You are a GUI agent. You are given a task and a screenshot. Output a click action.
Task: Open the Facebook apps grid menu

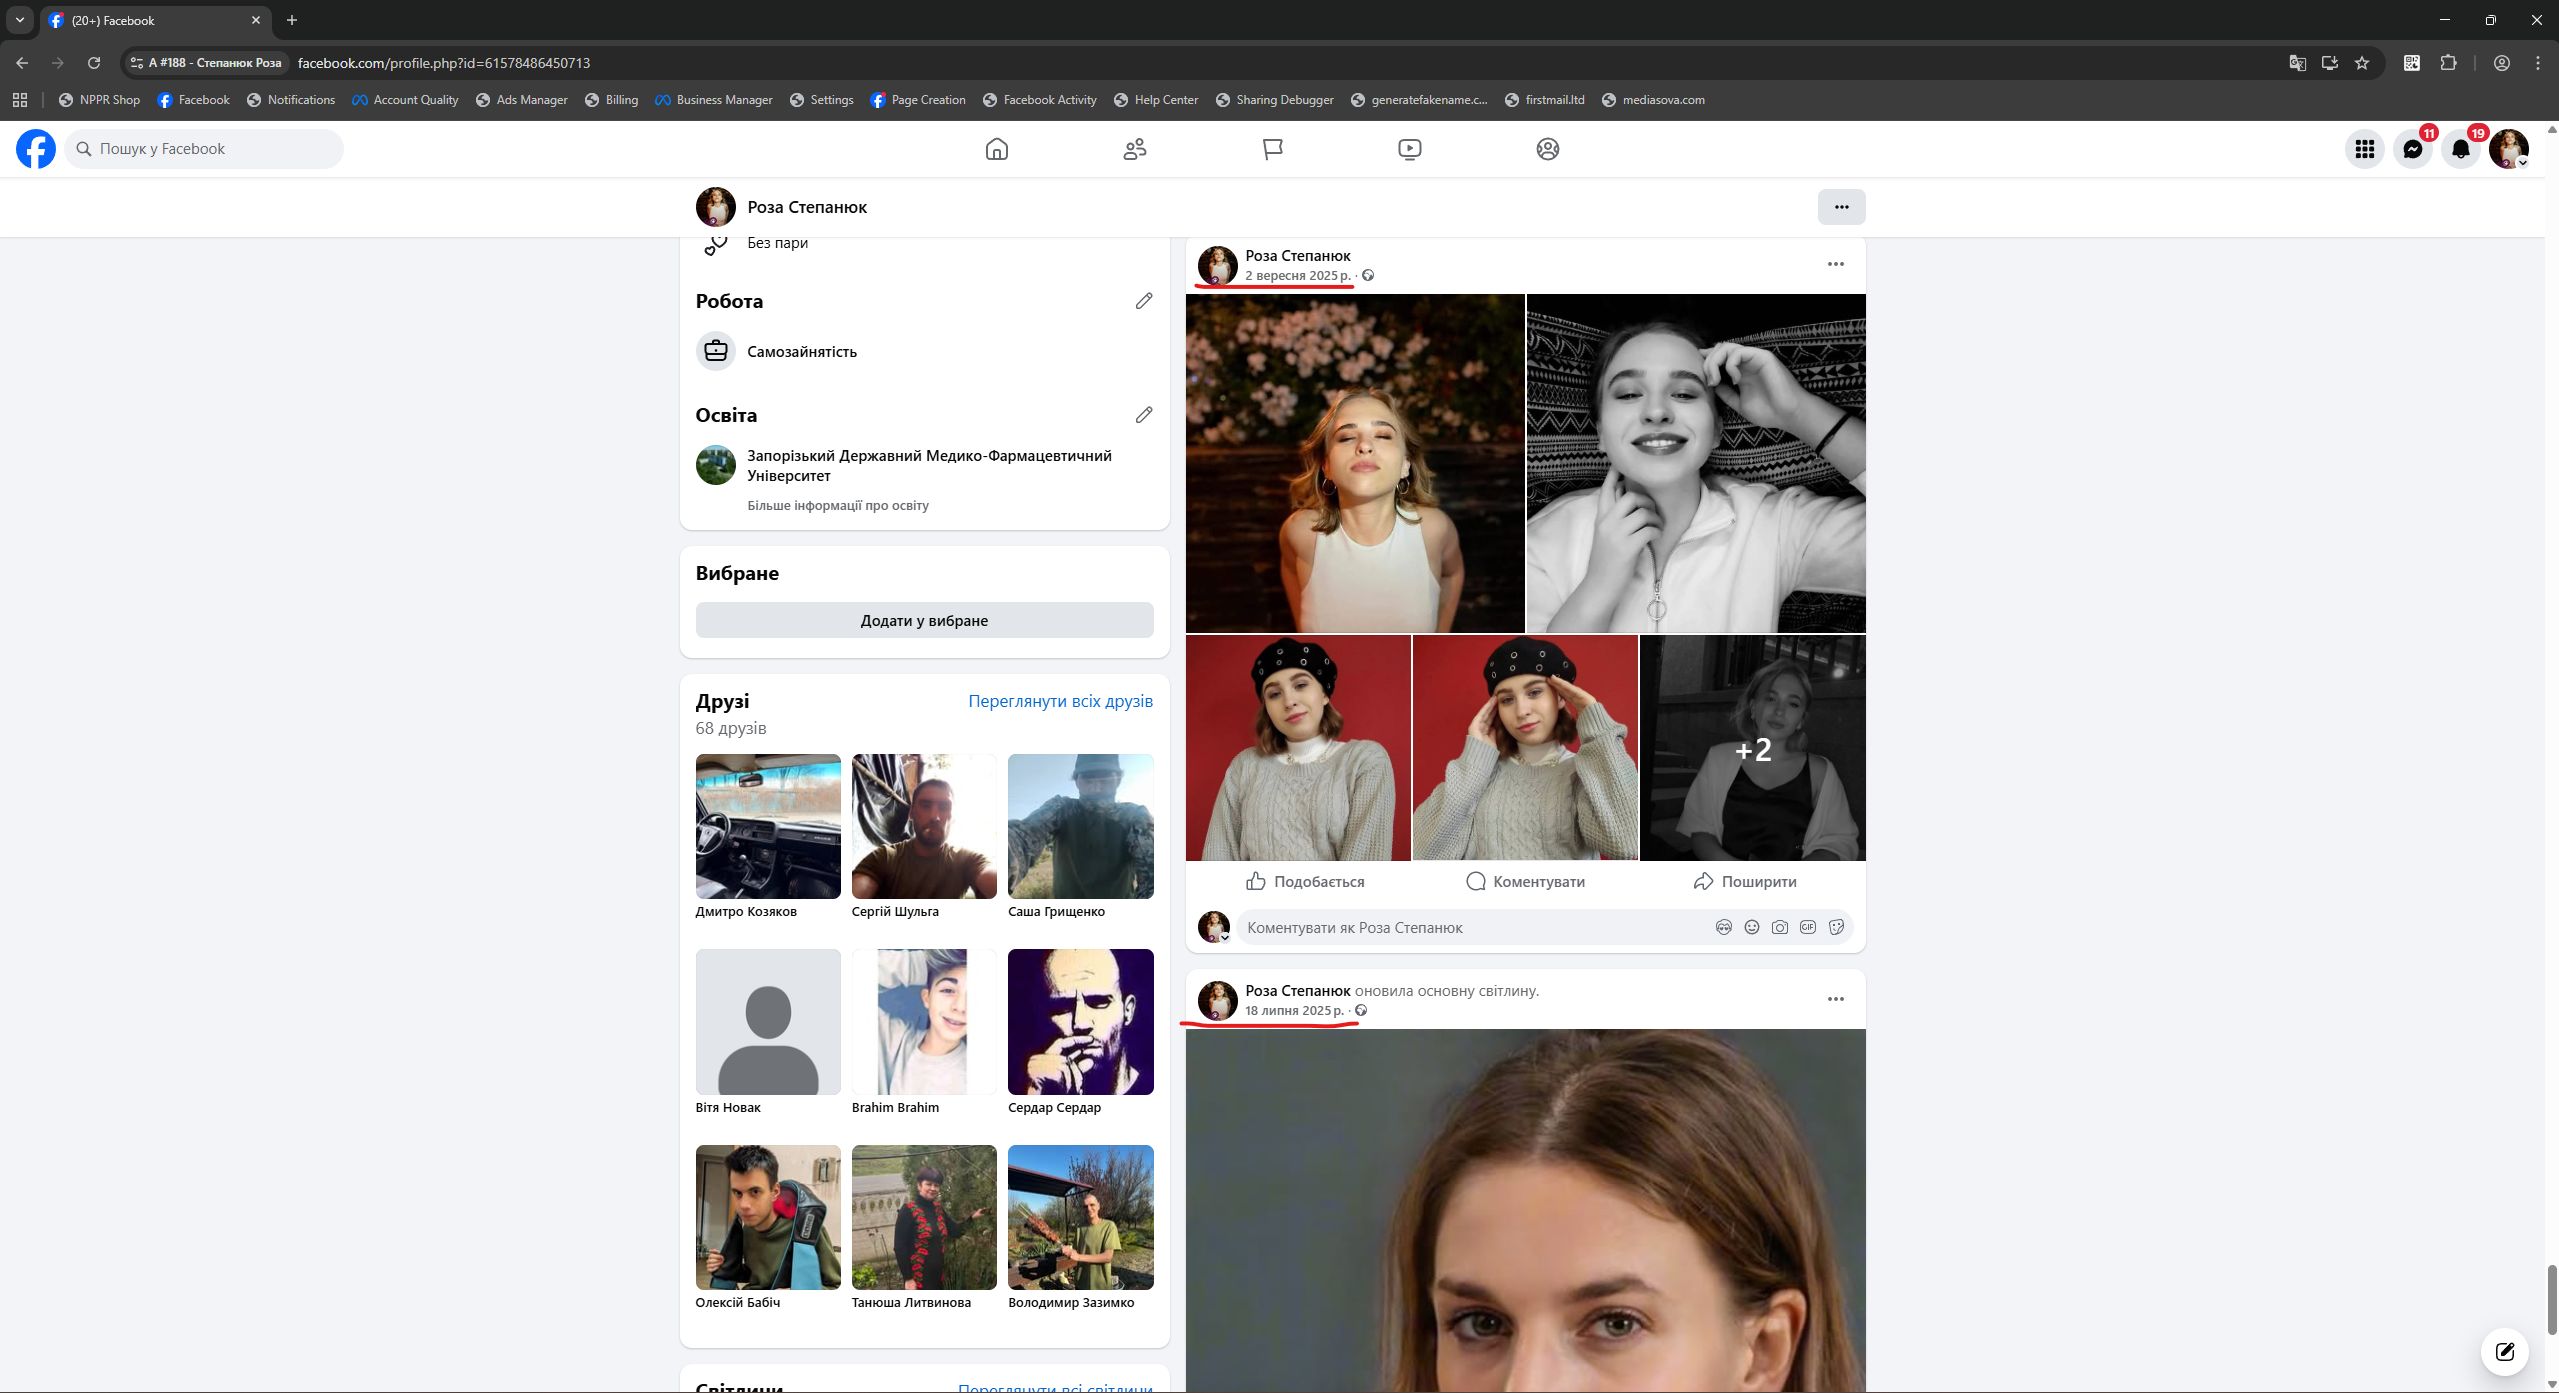click(2364, 149)
